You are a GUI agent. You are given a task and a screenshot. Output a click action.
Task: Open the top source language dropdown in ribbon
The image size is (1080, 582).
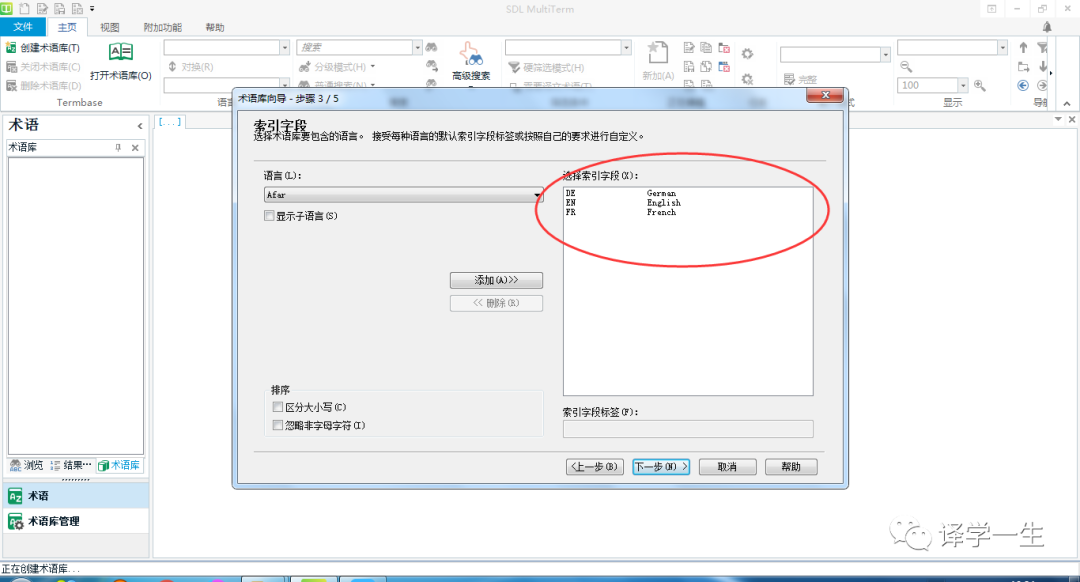[x=284, y=48]
